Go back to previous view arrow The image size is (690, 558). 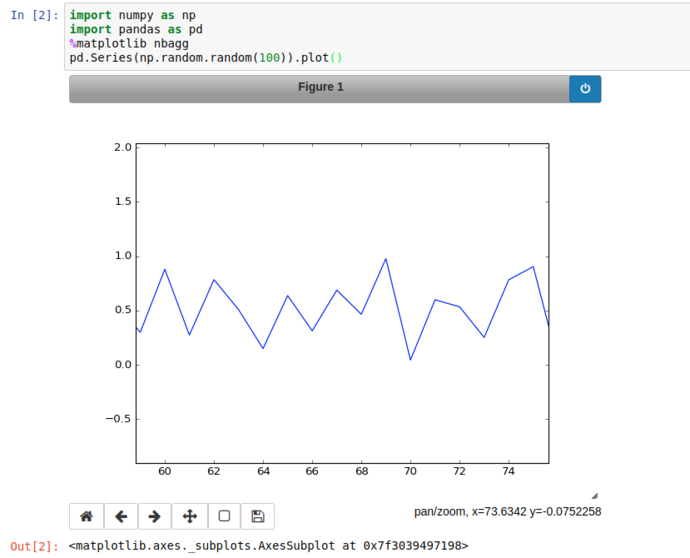(x=121, y=516)
